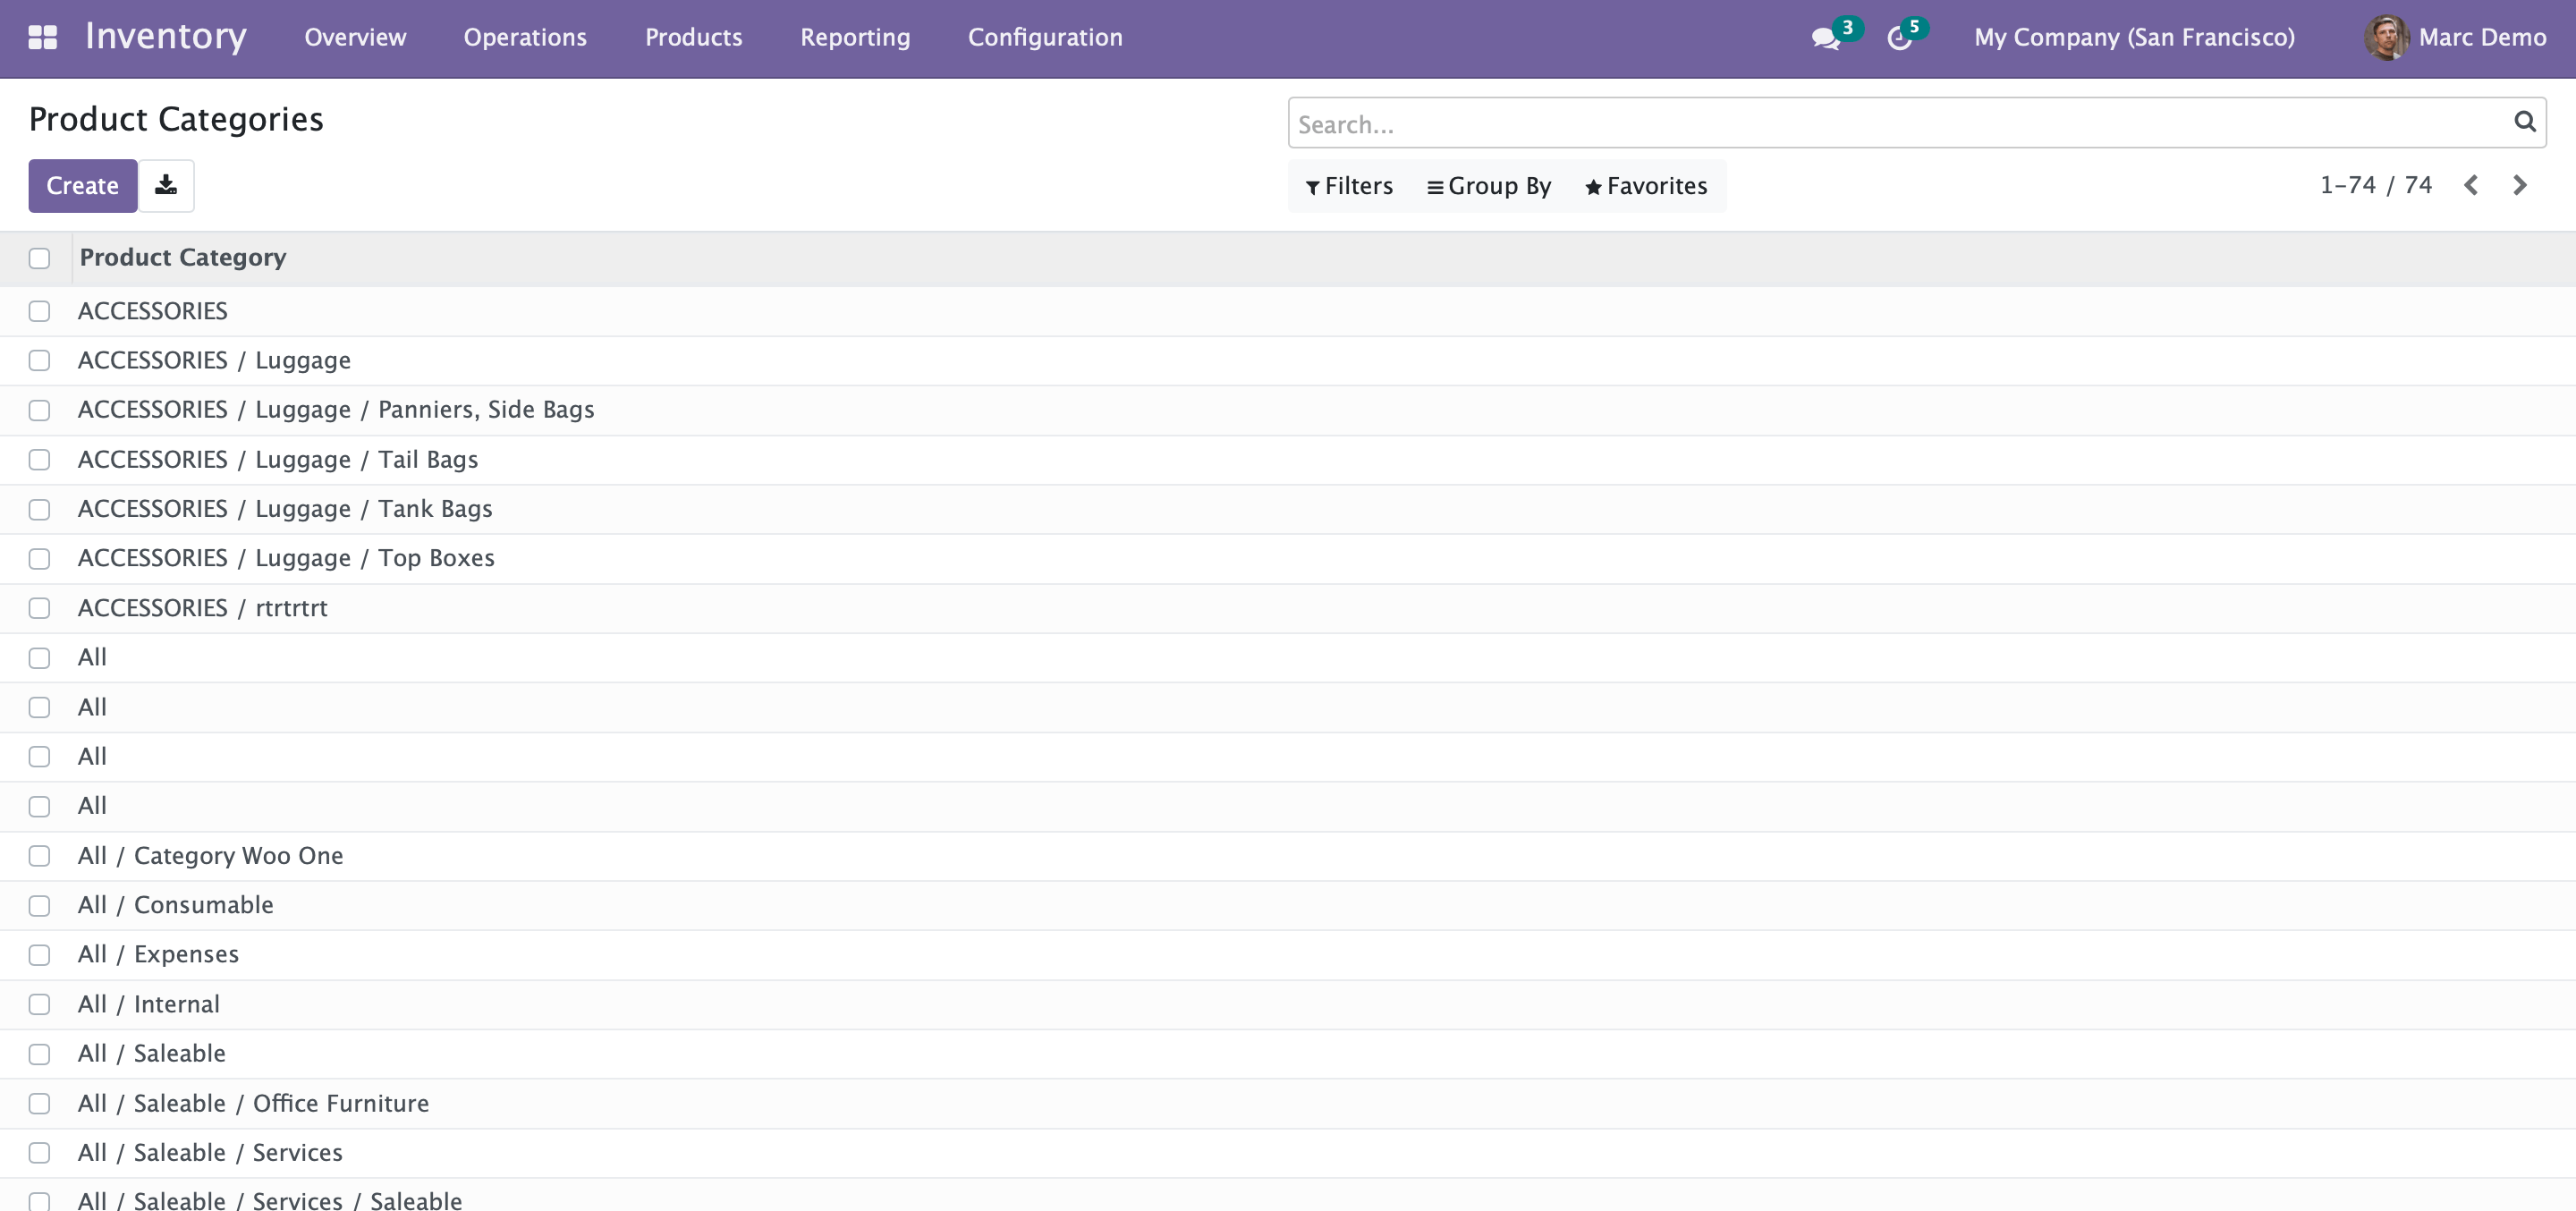Expand the Filters dropdown
The width and height of the screenshot is (2576, 1211).
[1349, 186]
